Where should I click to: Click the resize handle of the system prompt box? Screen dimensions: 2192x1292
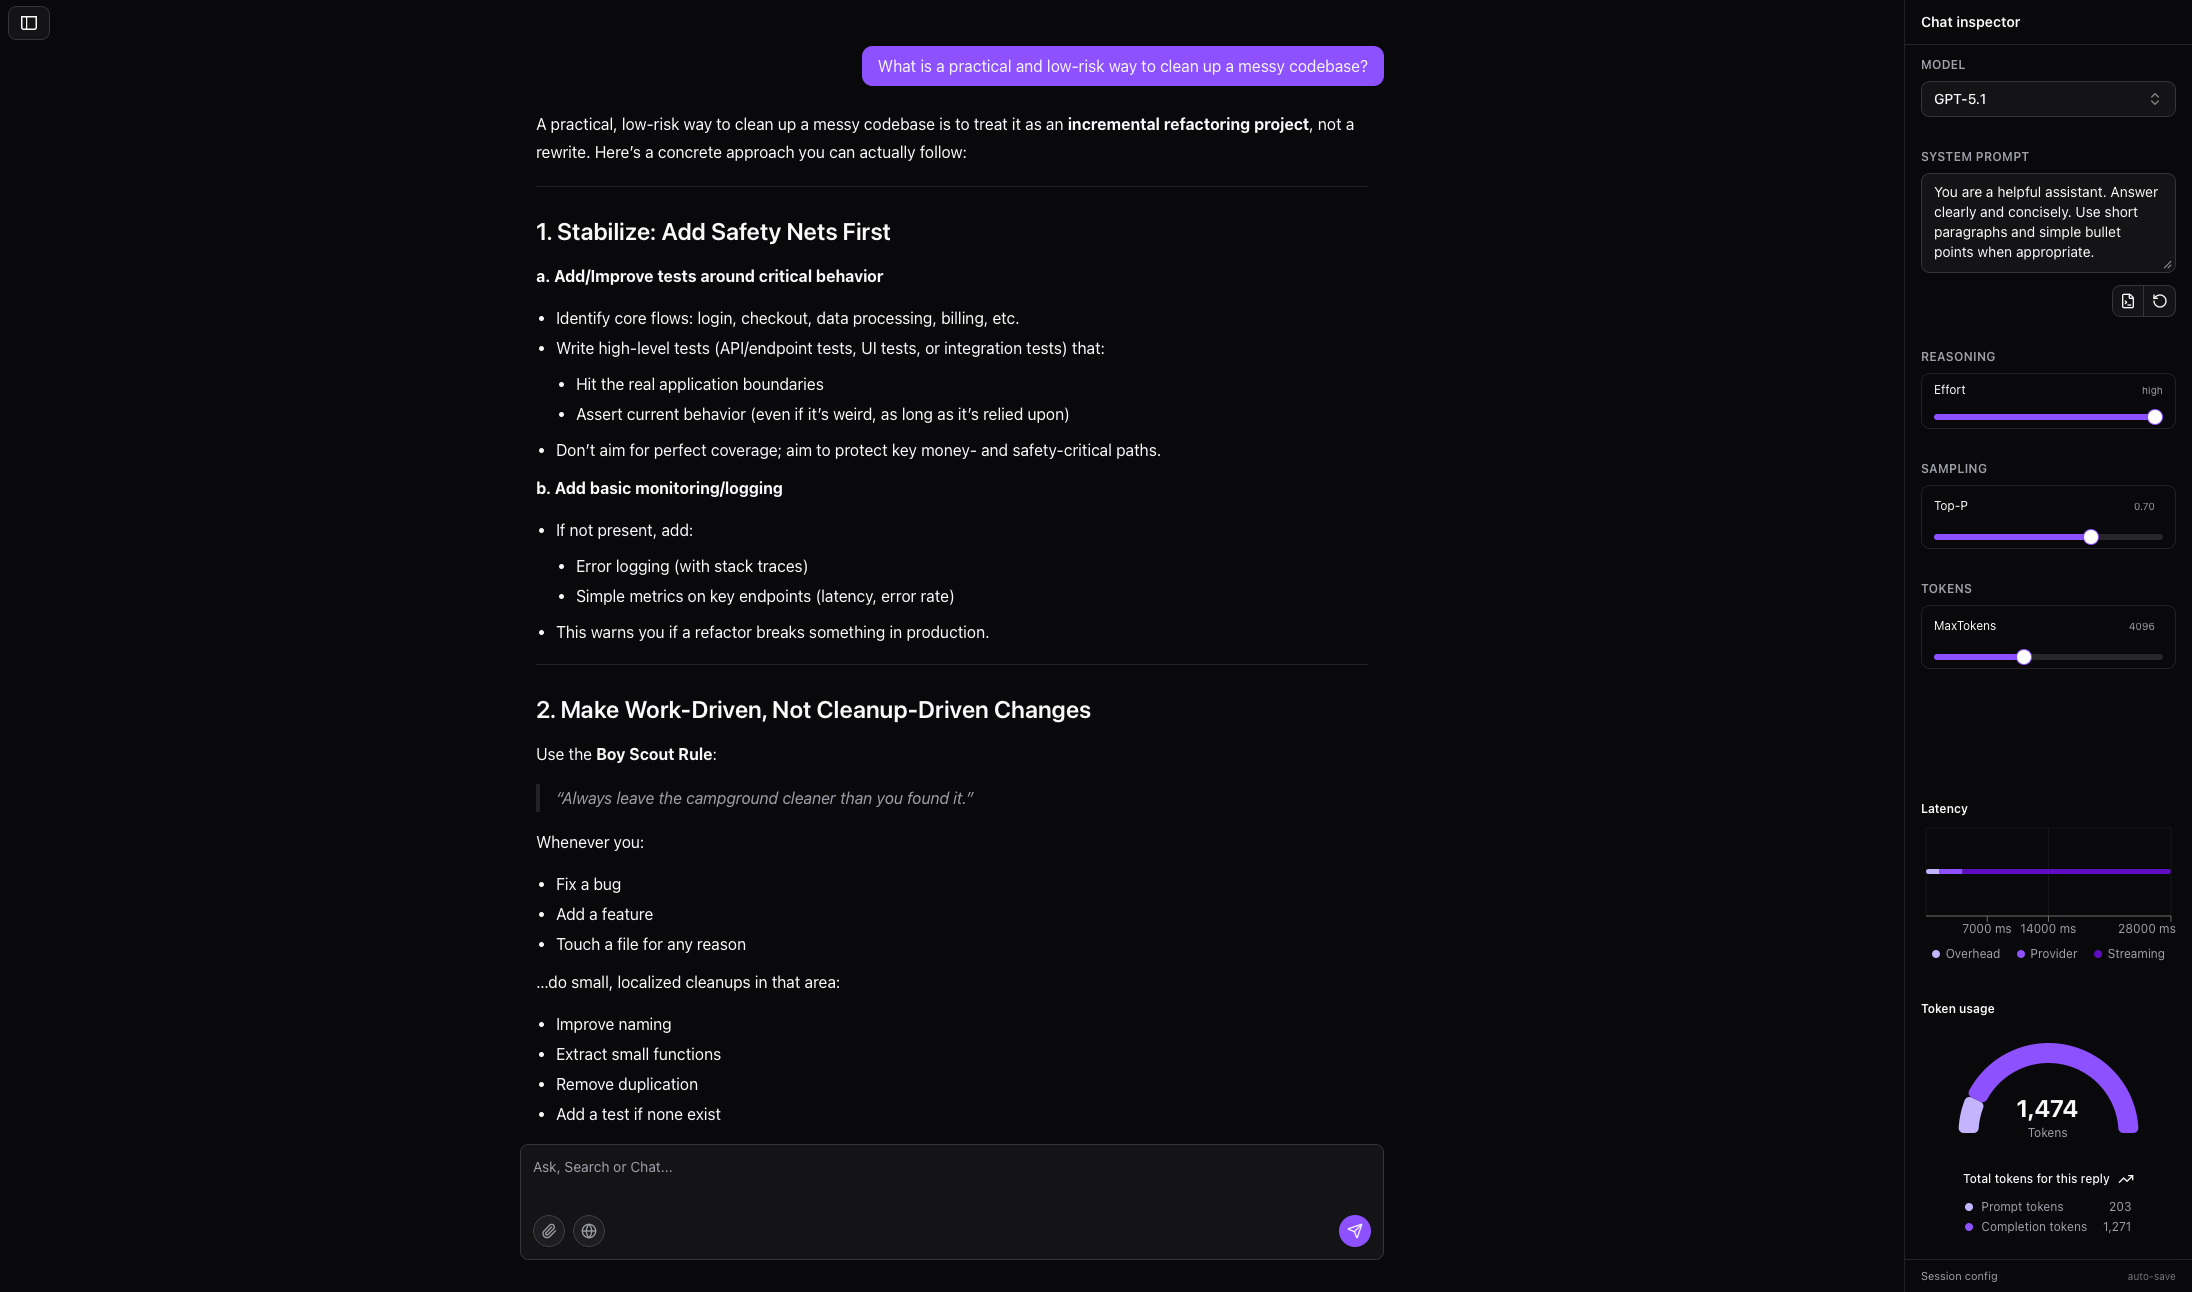[x=2167, y=265]
